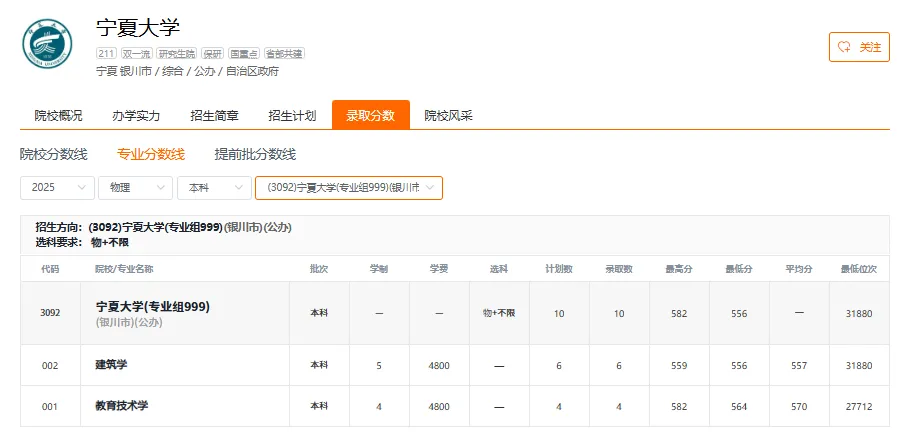Switch to 招生计划 tab
The height and width of the screenshot is (438, 924).
tap(292, 116)
